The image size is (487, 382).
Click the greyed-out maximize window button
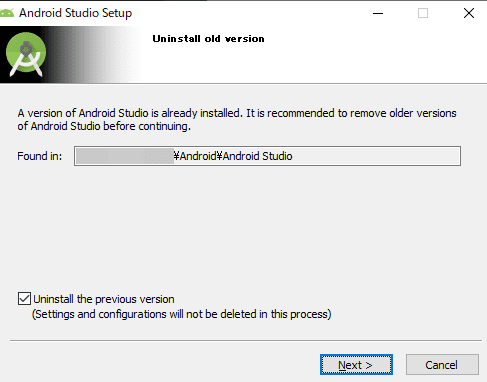(x=423, y=13)
